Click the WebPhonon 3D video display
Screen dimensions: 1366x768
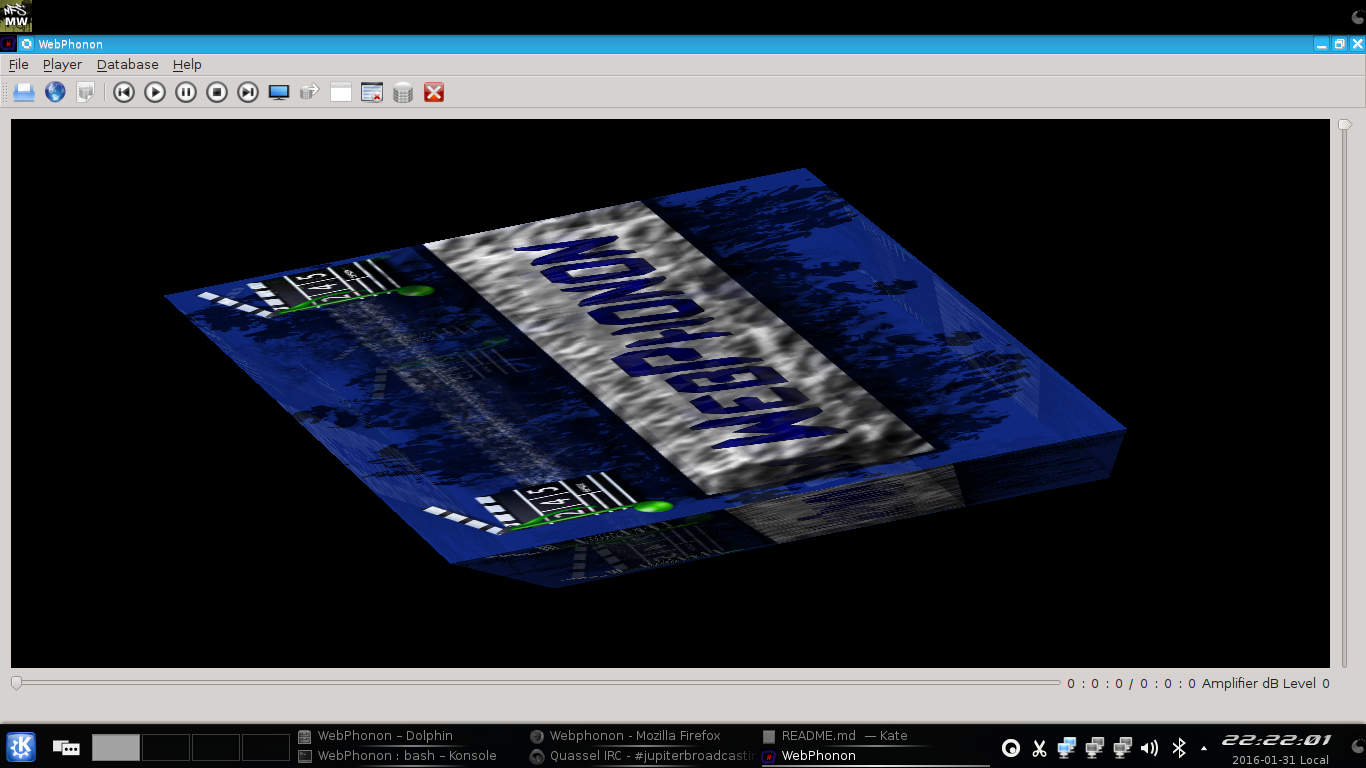tap(670, 393)
